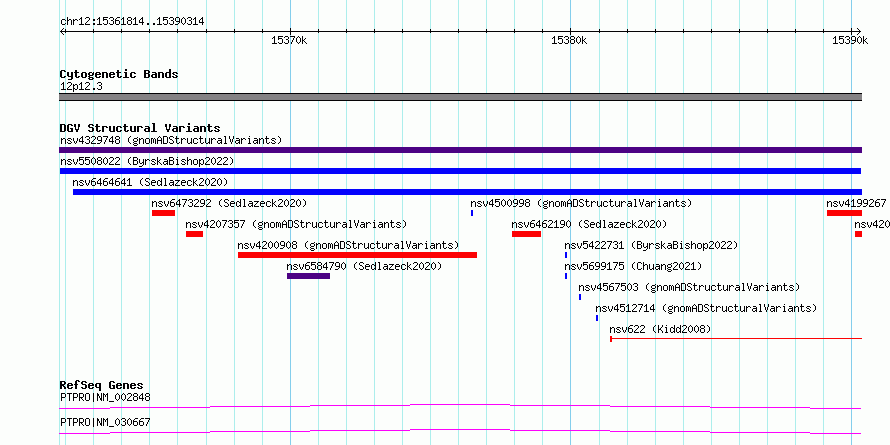890x445 pixels.
Task: Select the red nsv4199267 variant bar
Action: (x=844, y=213)
